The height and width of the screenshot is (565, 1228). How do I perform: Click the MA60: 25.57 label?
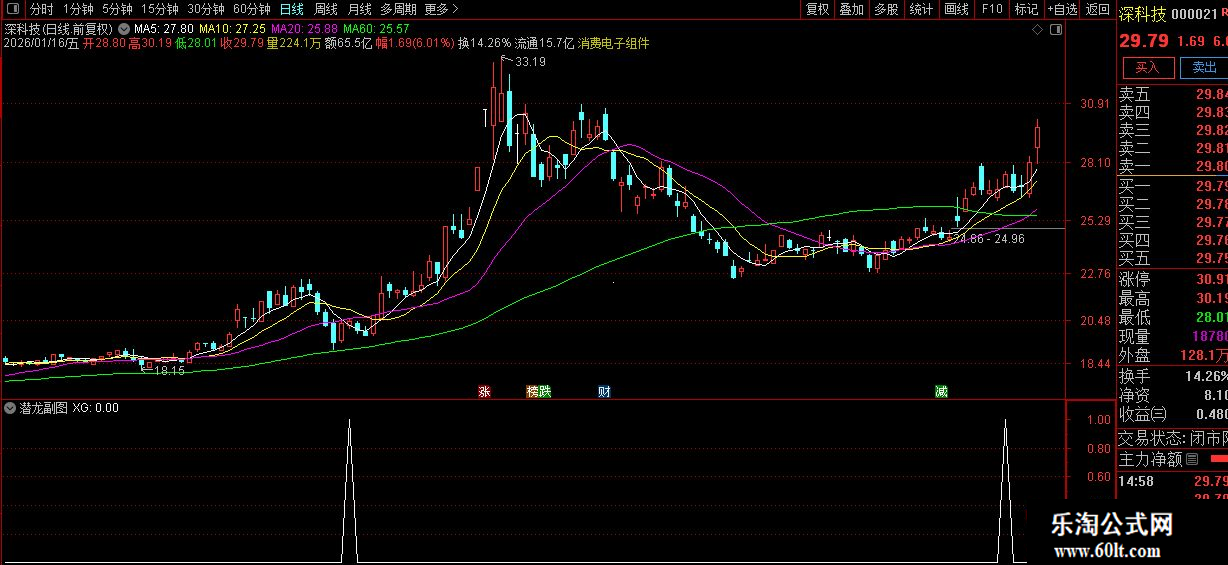pyautogui.click(x=376, y=29)
